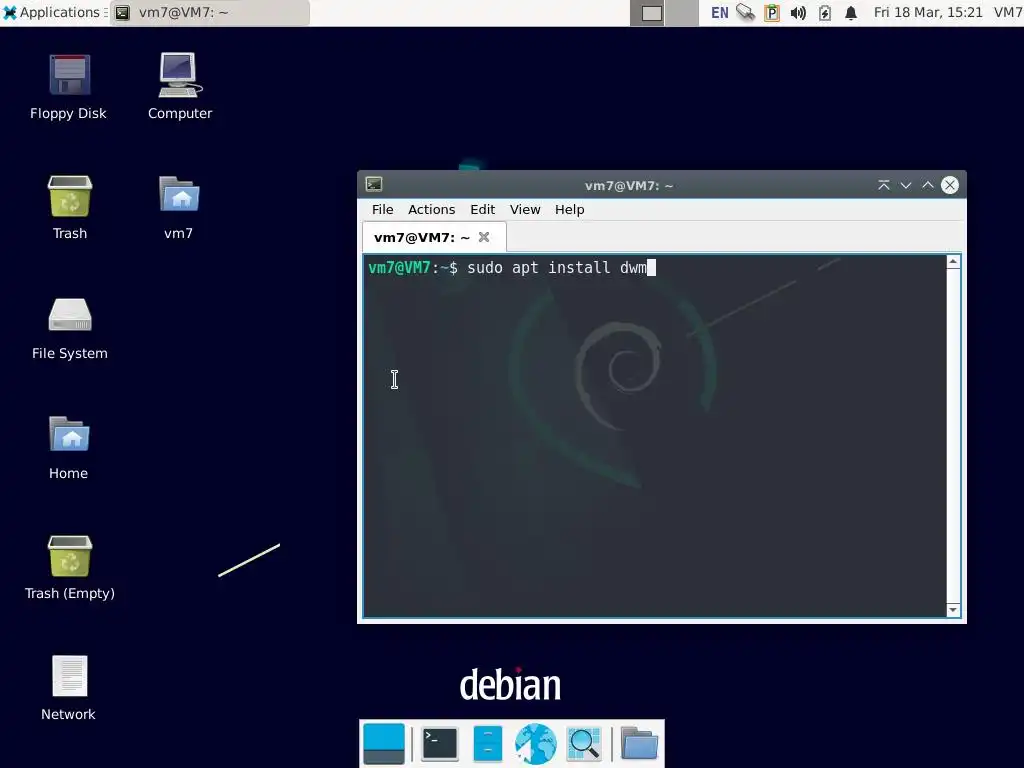Launch web browser globe icon in dock
The image size is (1024, 768).
click(536, 744)
